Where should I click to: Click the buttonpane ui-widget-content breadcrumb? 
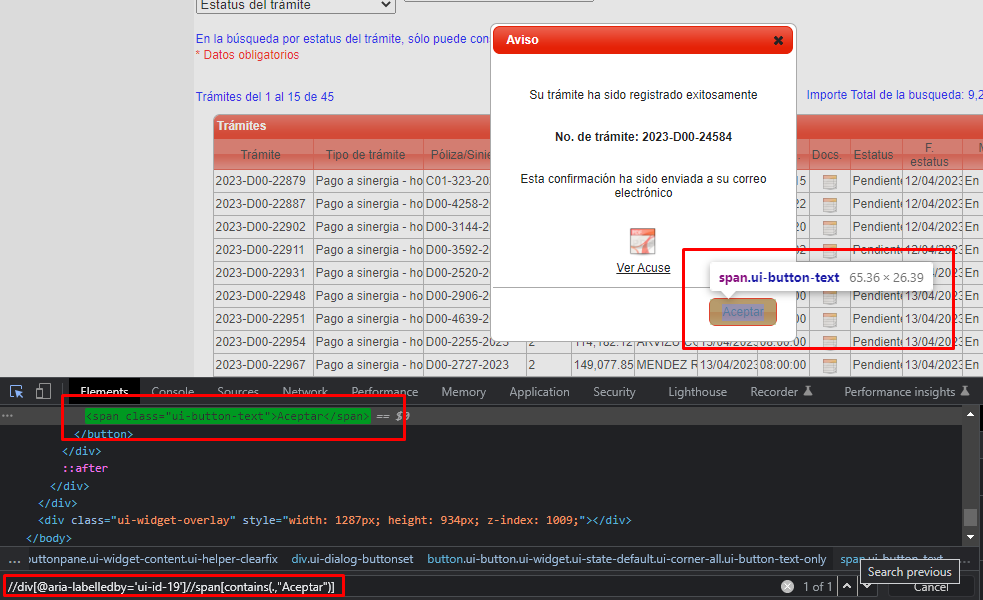tap(154, 559)
